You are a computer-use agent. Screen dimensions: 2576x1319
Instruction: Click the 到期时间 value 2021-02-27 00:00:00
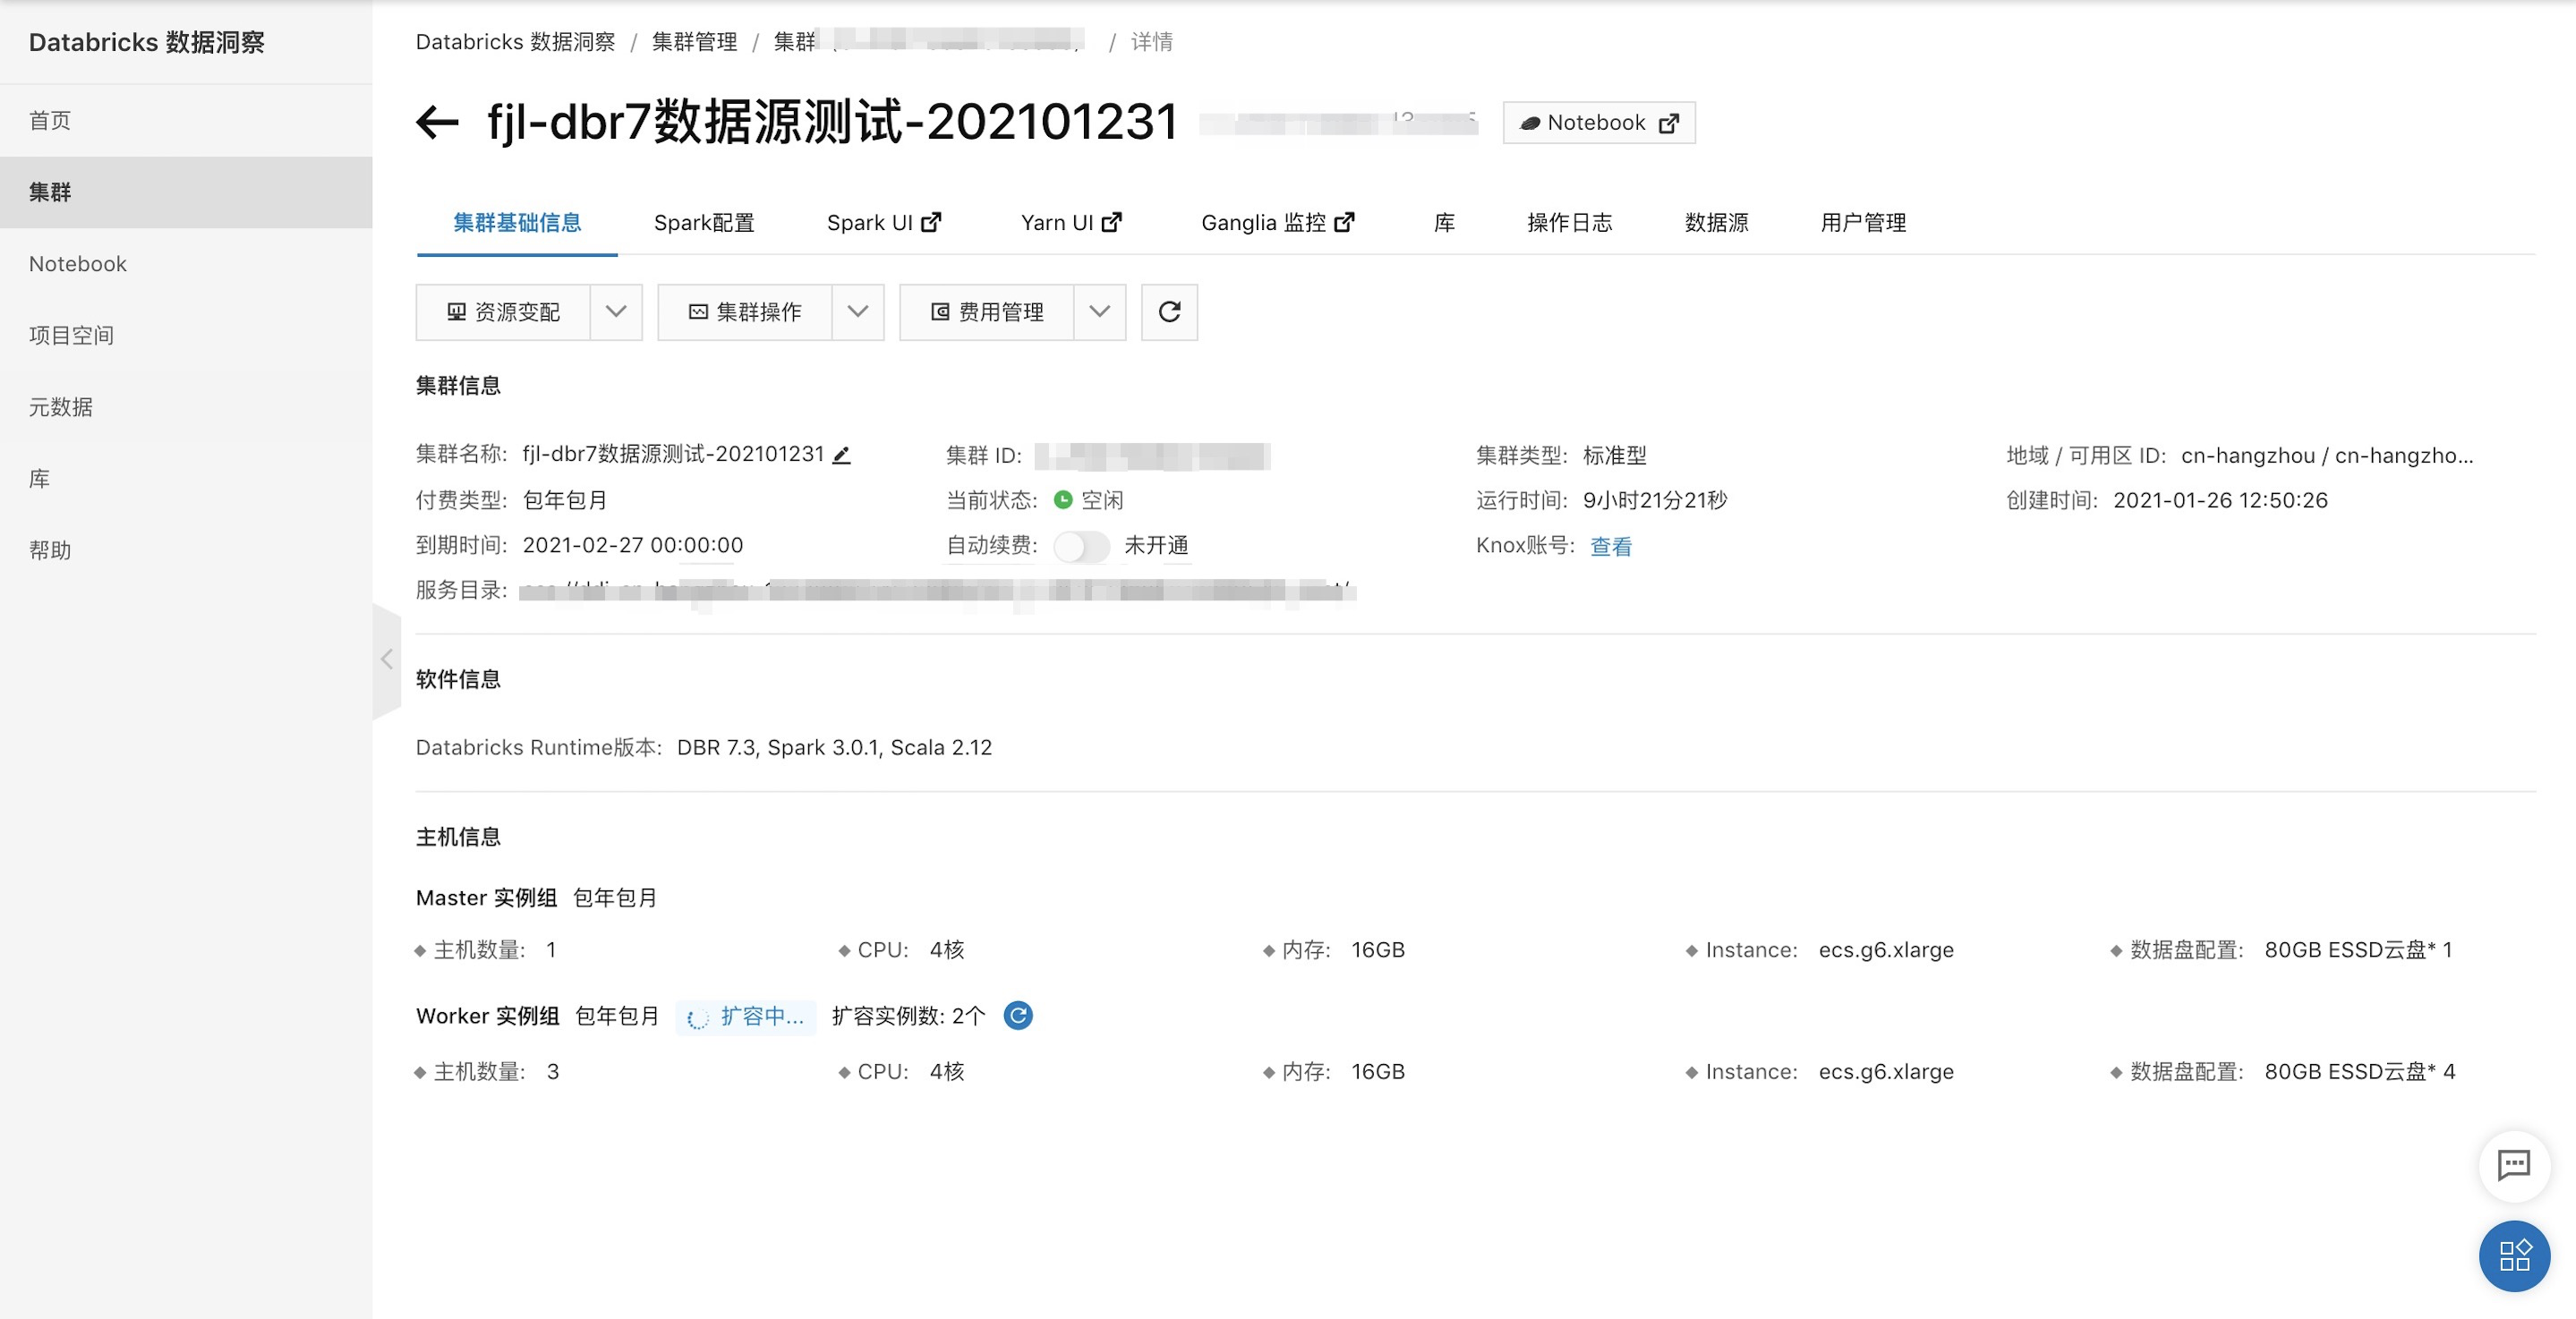[633, 545]
